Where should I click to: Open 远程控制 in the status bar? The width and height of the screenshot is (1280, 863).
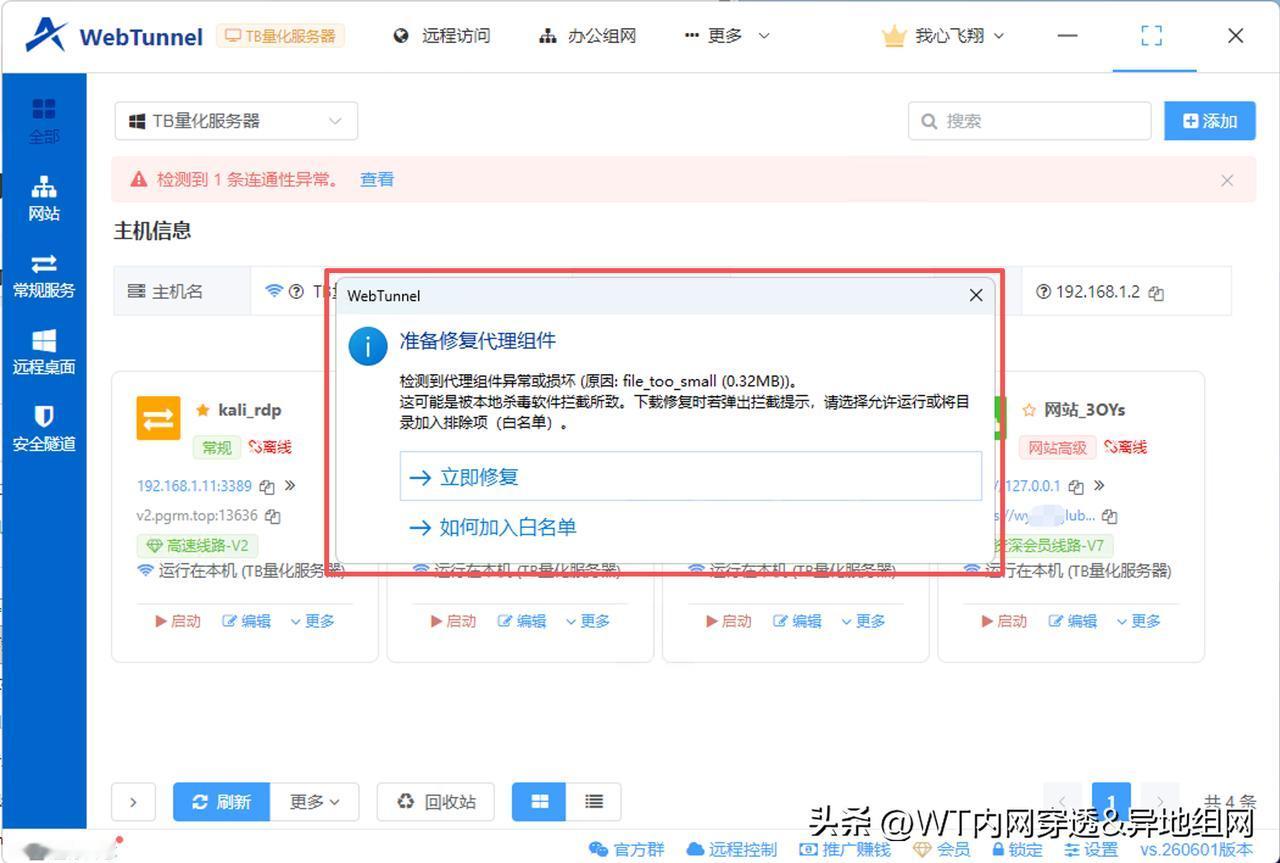[x=732, y=849]
